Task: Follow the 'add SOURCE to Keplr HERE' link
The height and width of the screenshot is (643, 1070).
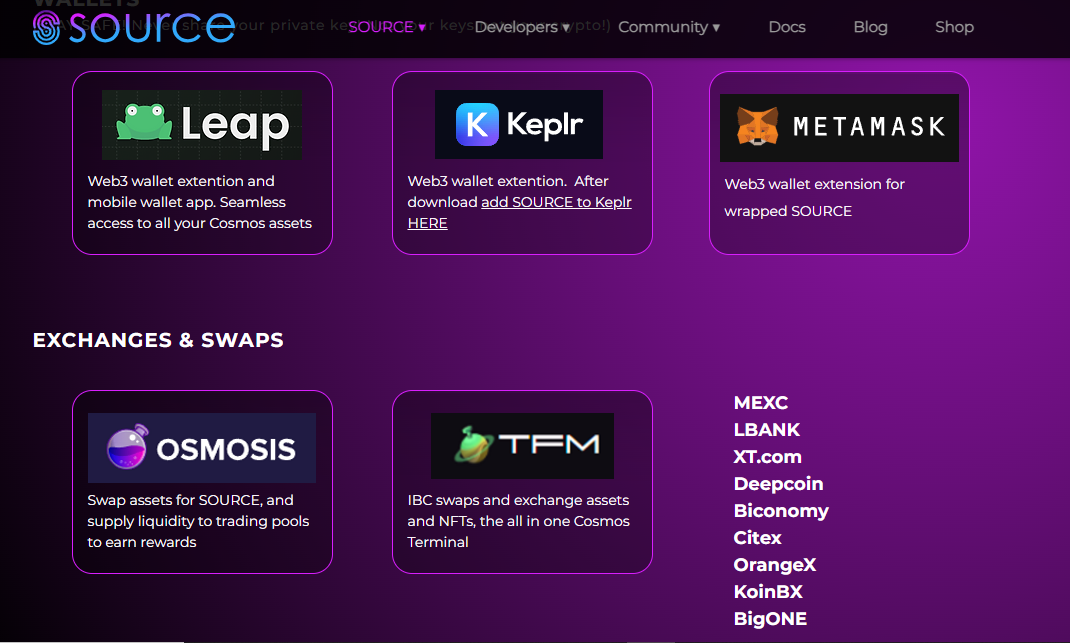Action: coord(519,212)
